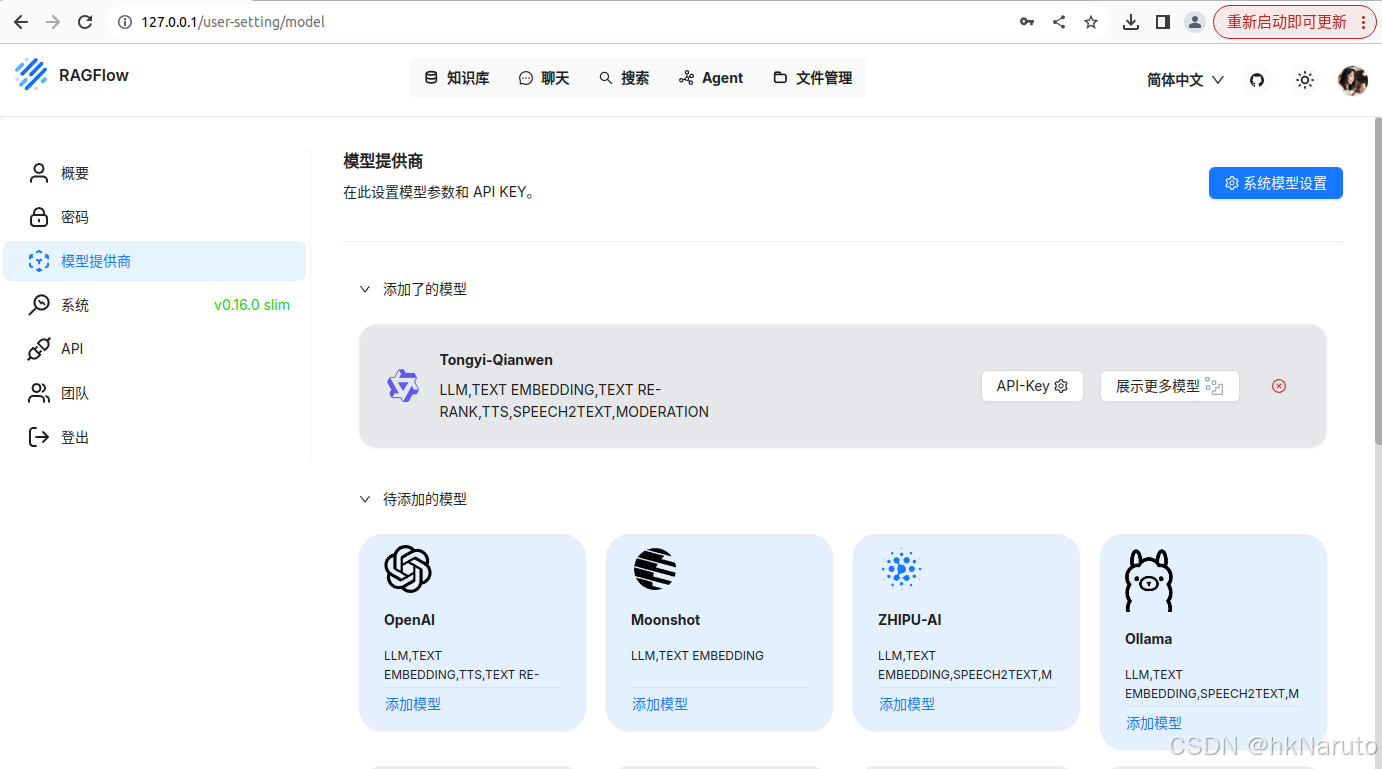Viewport: 1382px width, 769px height.
Task: Go back in browser history
Action: [21, 22]
